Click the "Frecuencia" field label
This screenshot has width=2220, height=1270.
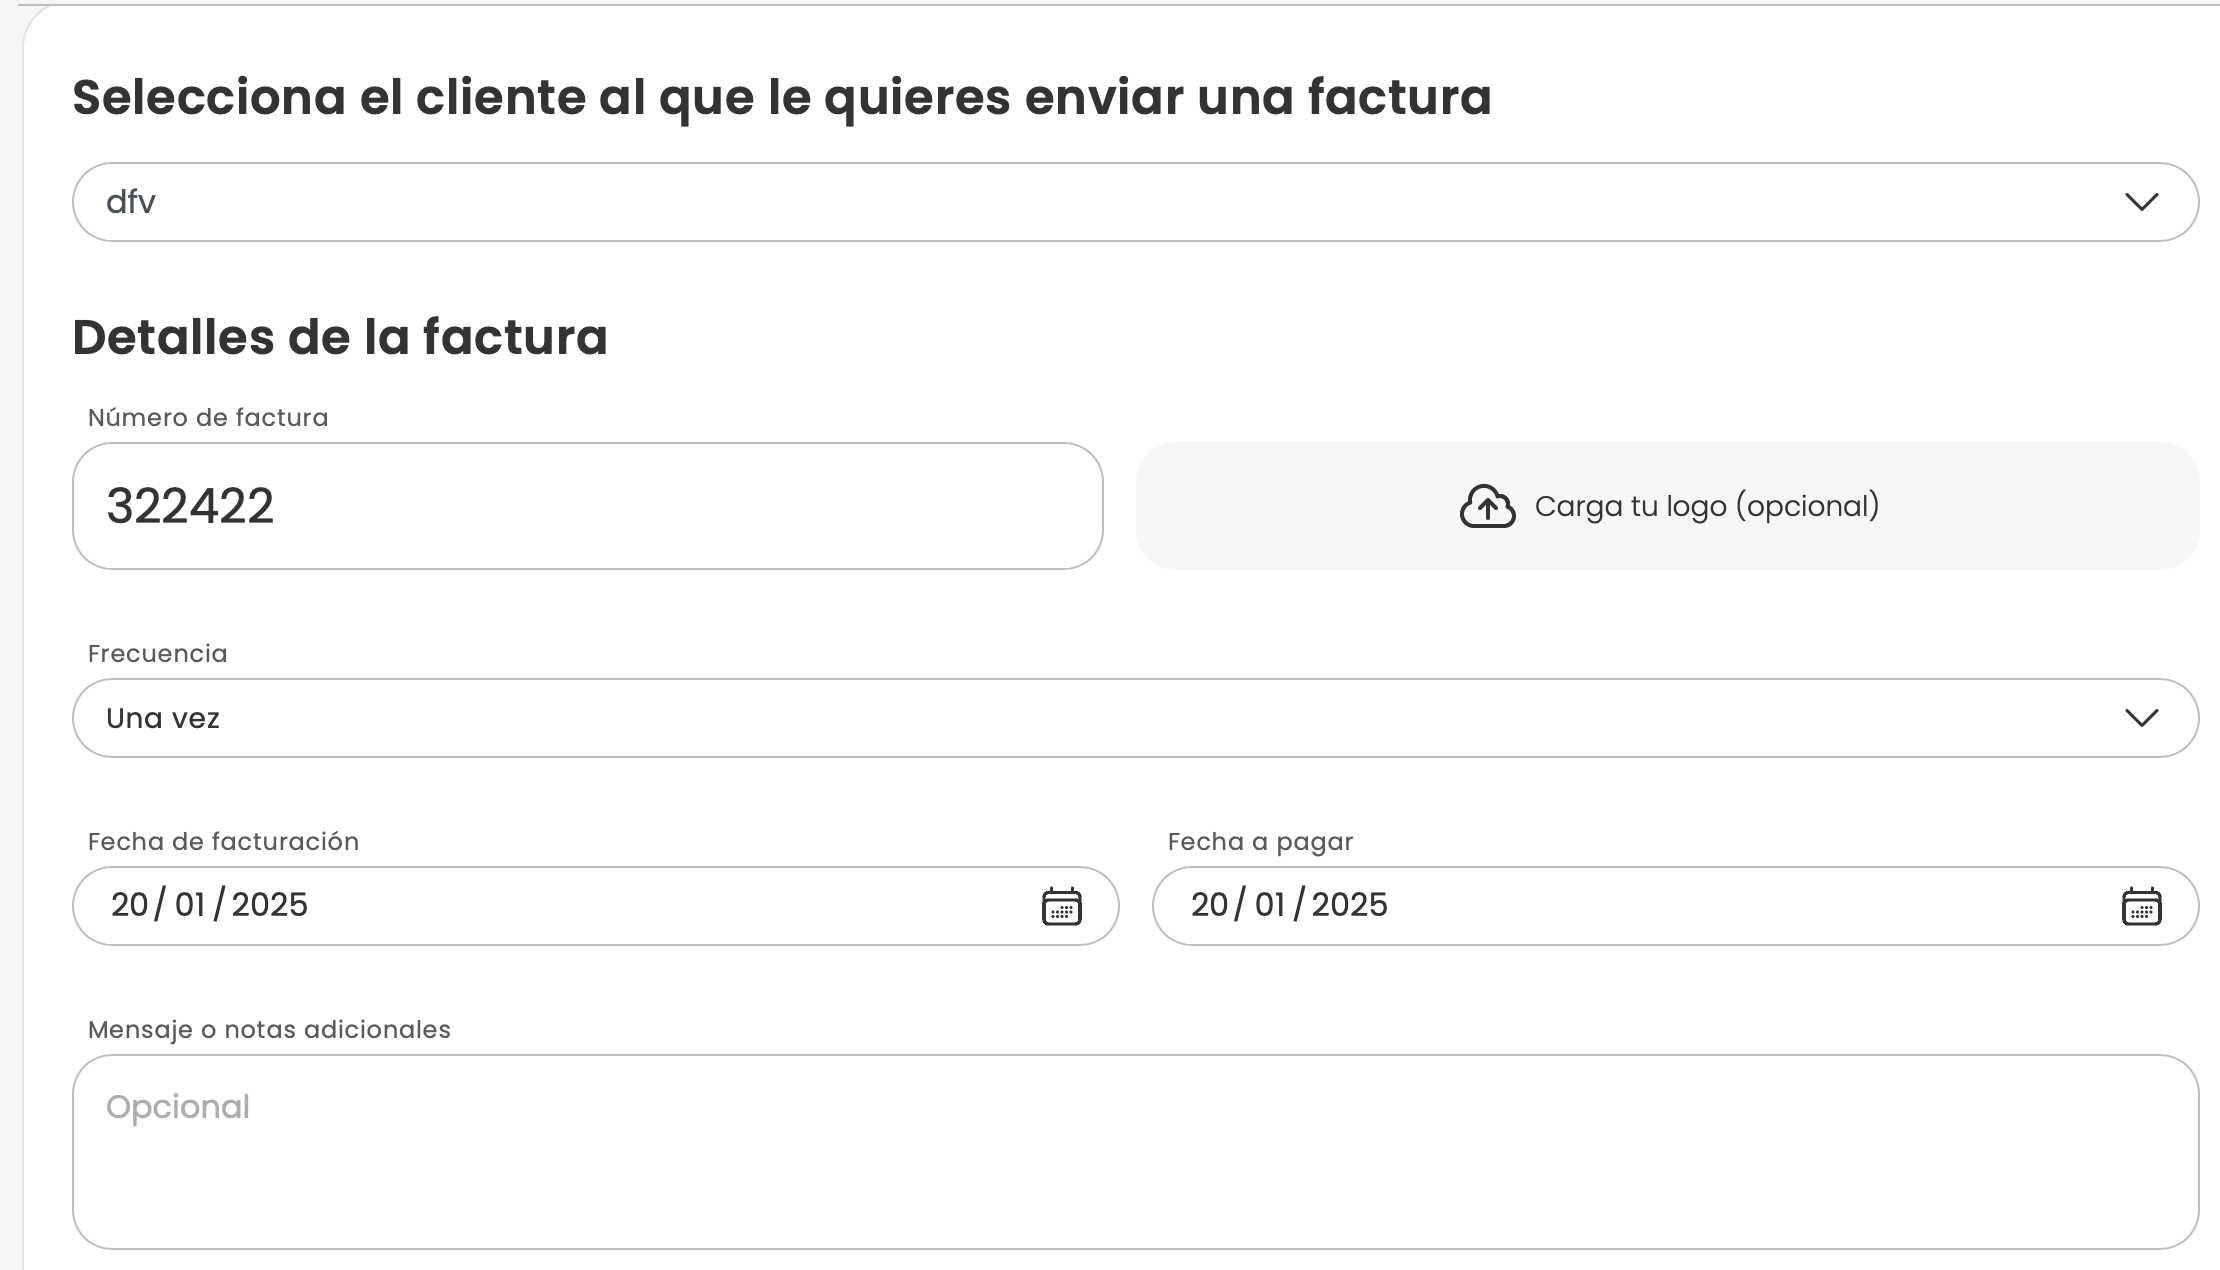pos(158,654)
